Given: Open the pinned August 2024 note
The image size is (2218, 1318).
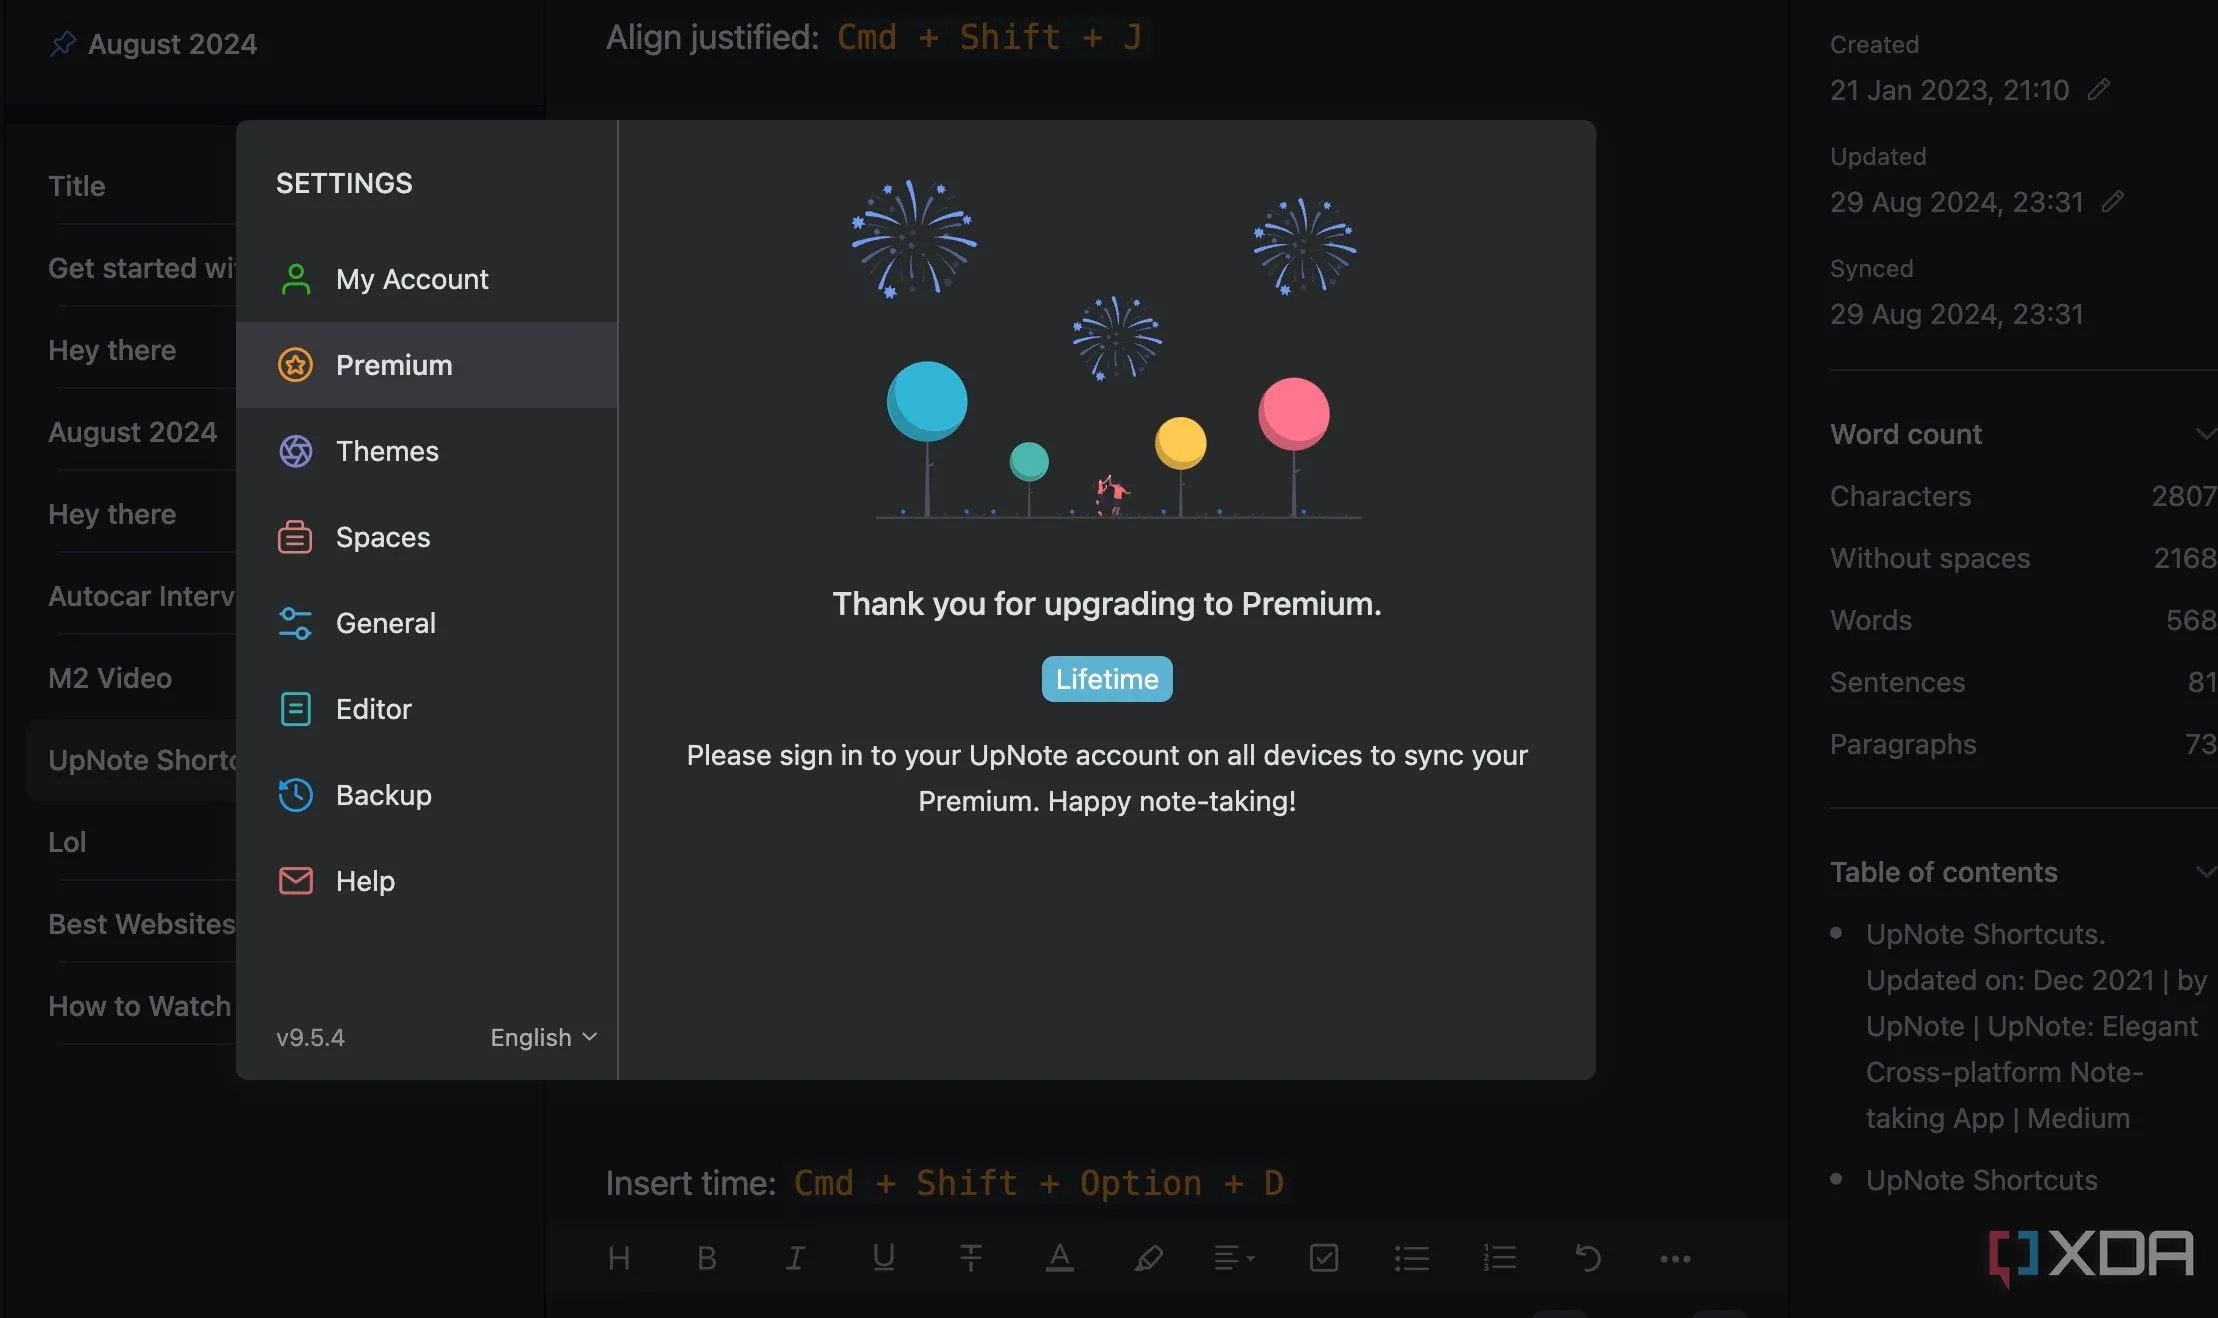Looking at the screenshot, I should 172,44.
